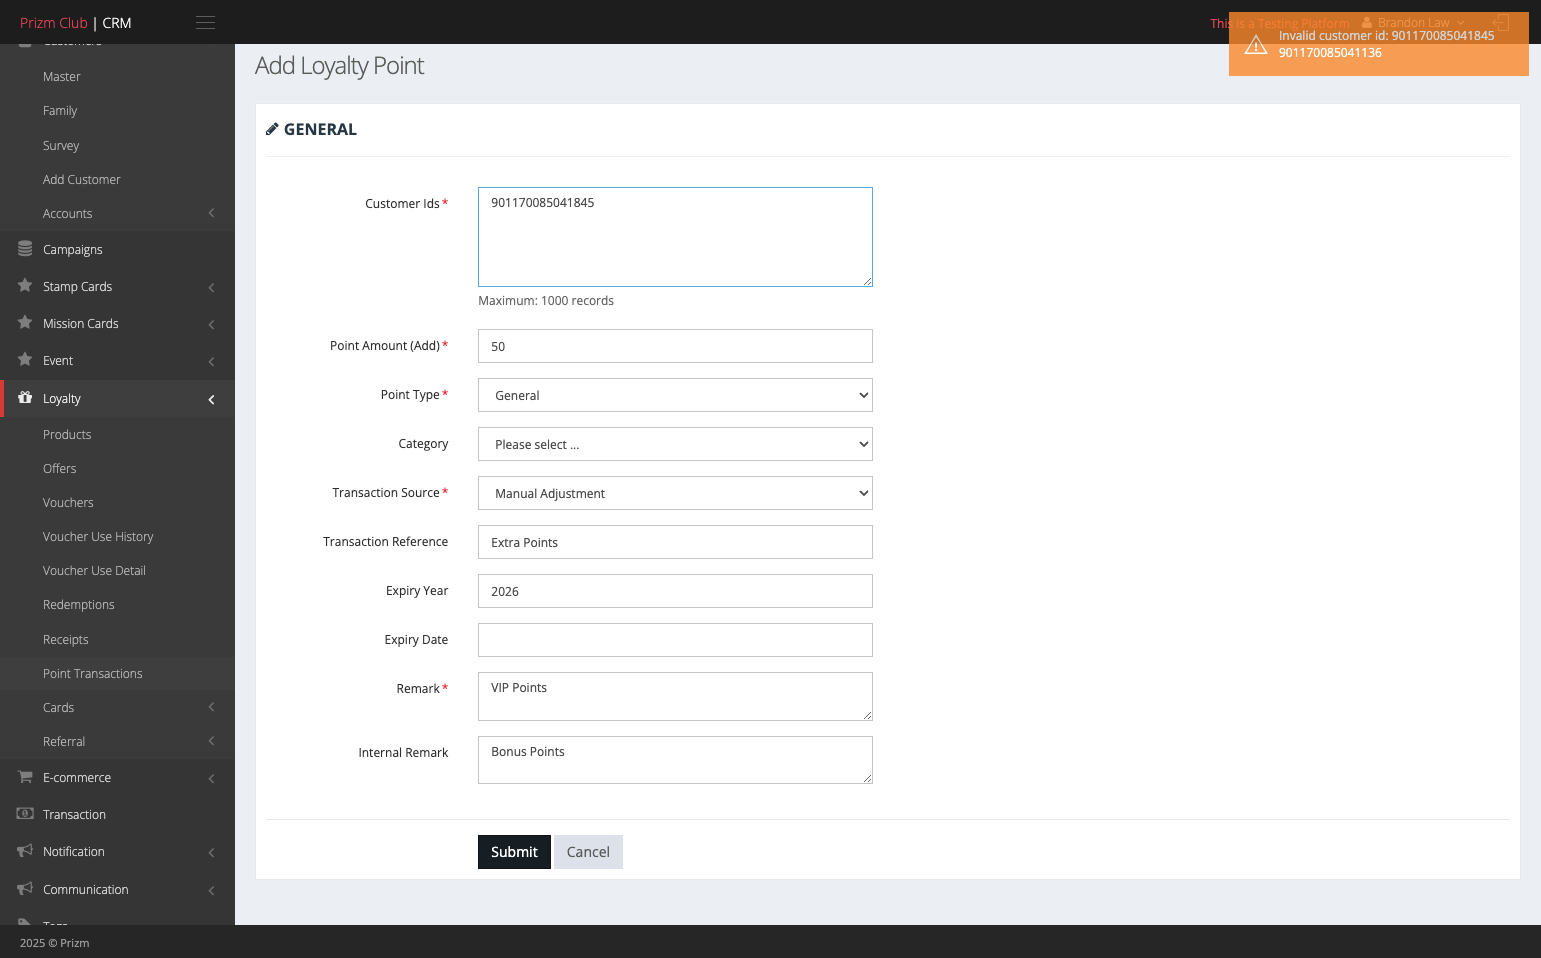Submit the loyalty point form
The width and height of the screenshot is (1541, 958).
point(514,852)
